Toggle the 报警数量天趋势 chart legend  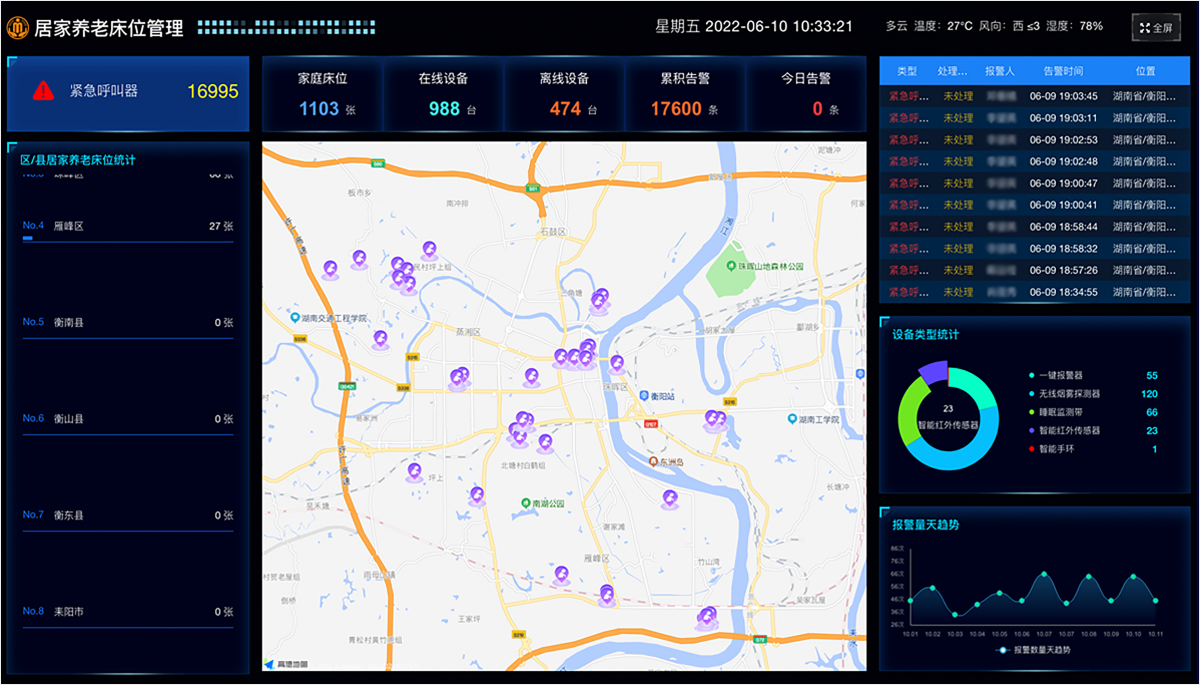[1033, 650]
